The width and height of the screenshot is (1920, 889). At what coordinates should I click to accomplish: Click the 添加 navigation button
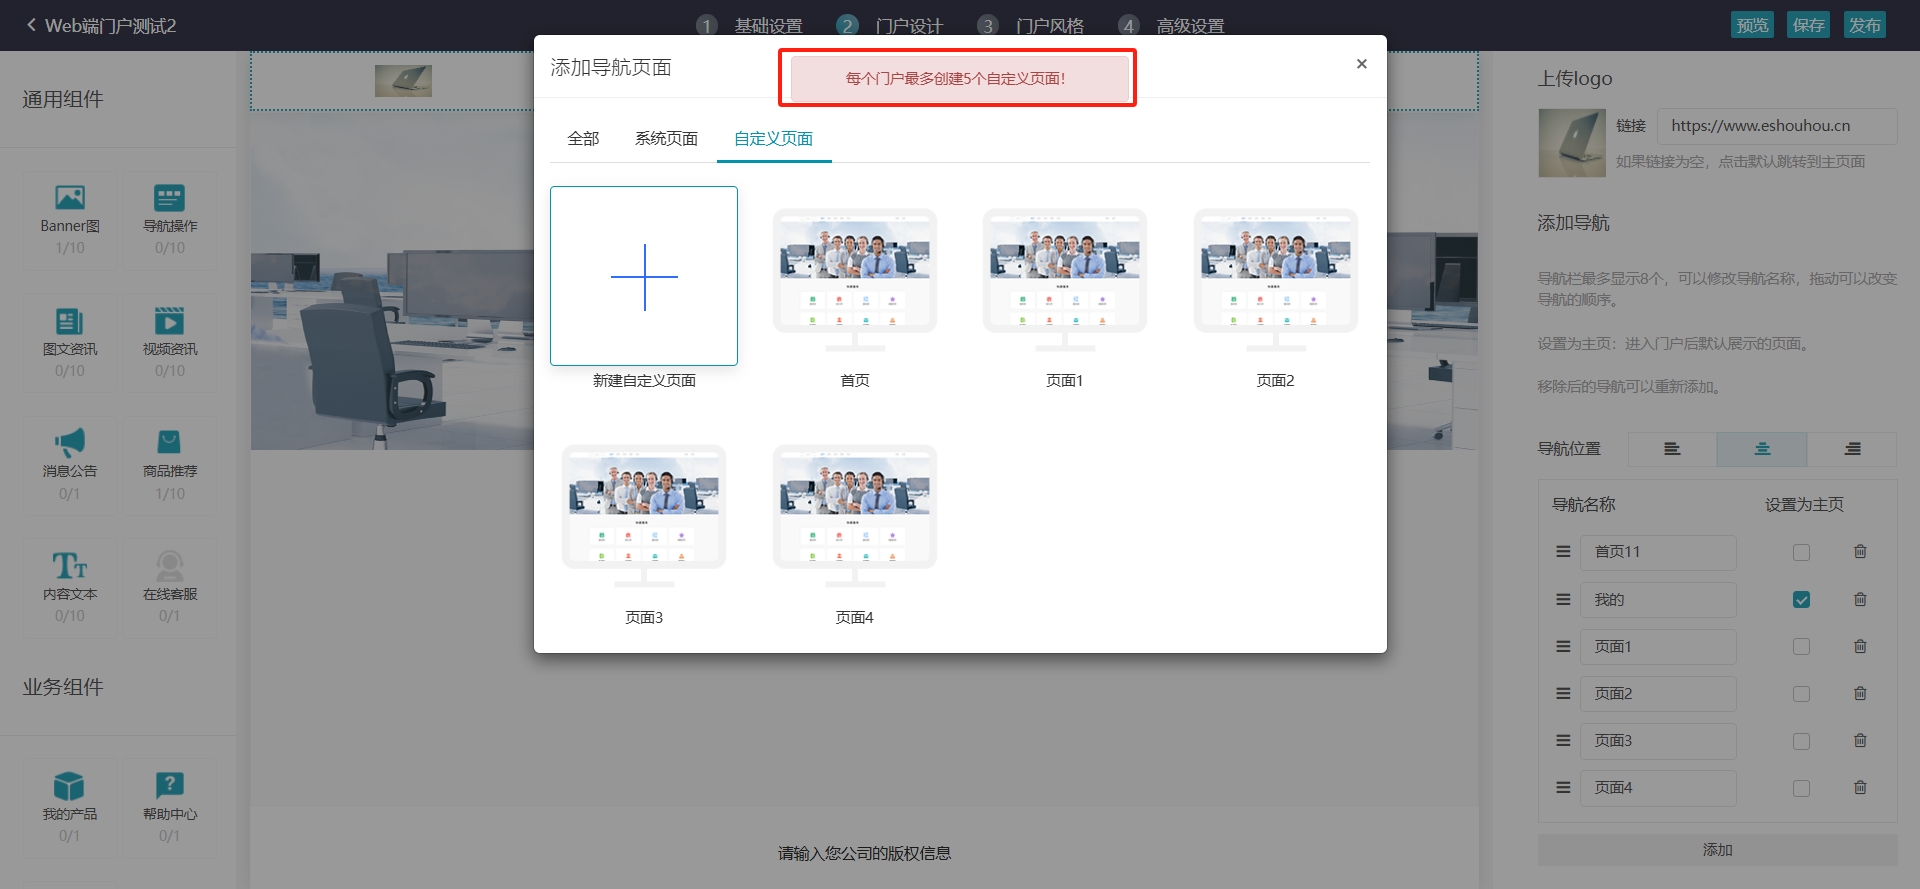pyautogui.click(x=1717, y=850)
